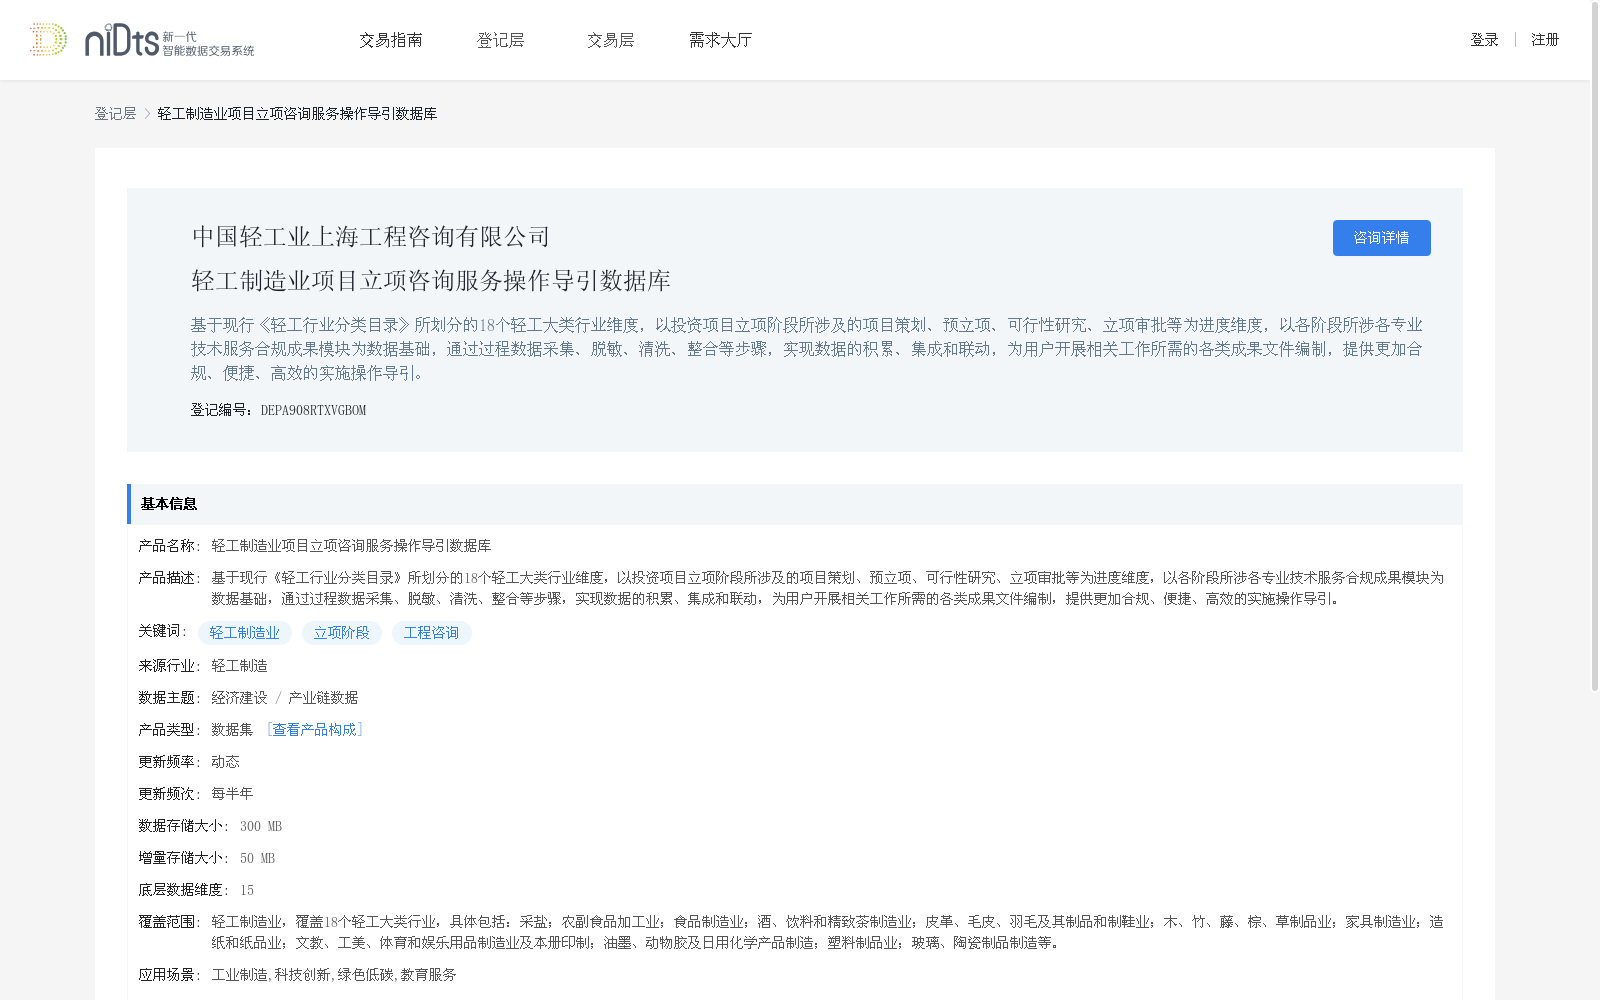Click the current breadcrumb page title
Screen dimensions: 1600x1000
(297, 114)
